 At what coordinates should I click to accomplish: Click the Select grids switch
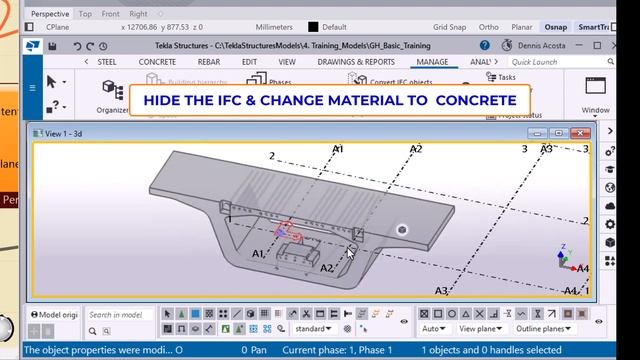click(x=264, y=313)
